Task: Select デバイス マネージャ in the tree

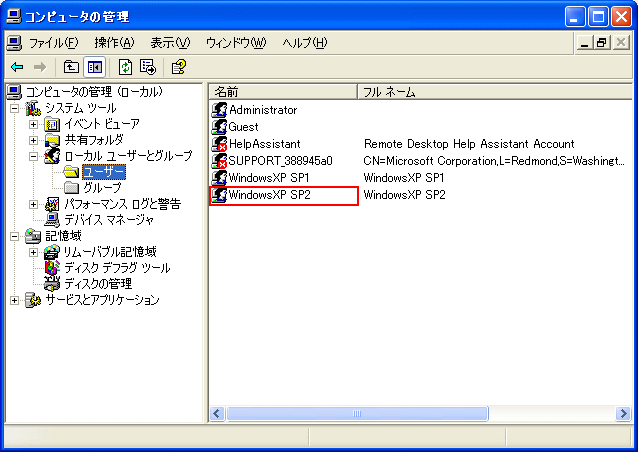Action: [x=109, y=220]
